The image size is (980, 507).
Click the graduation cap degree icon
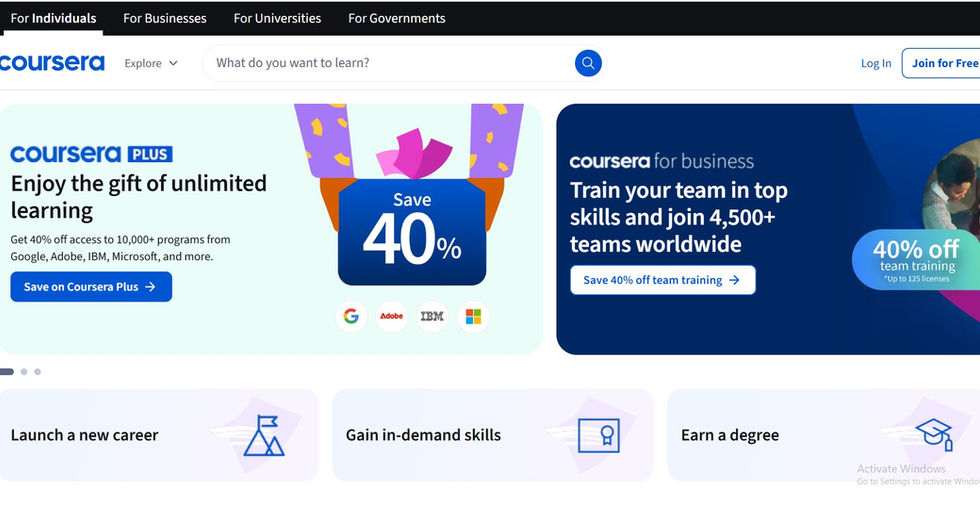click(934, 434)
